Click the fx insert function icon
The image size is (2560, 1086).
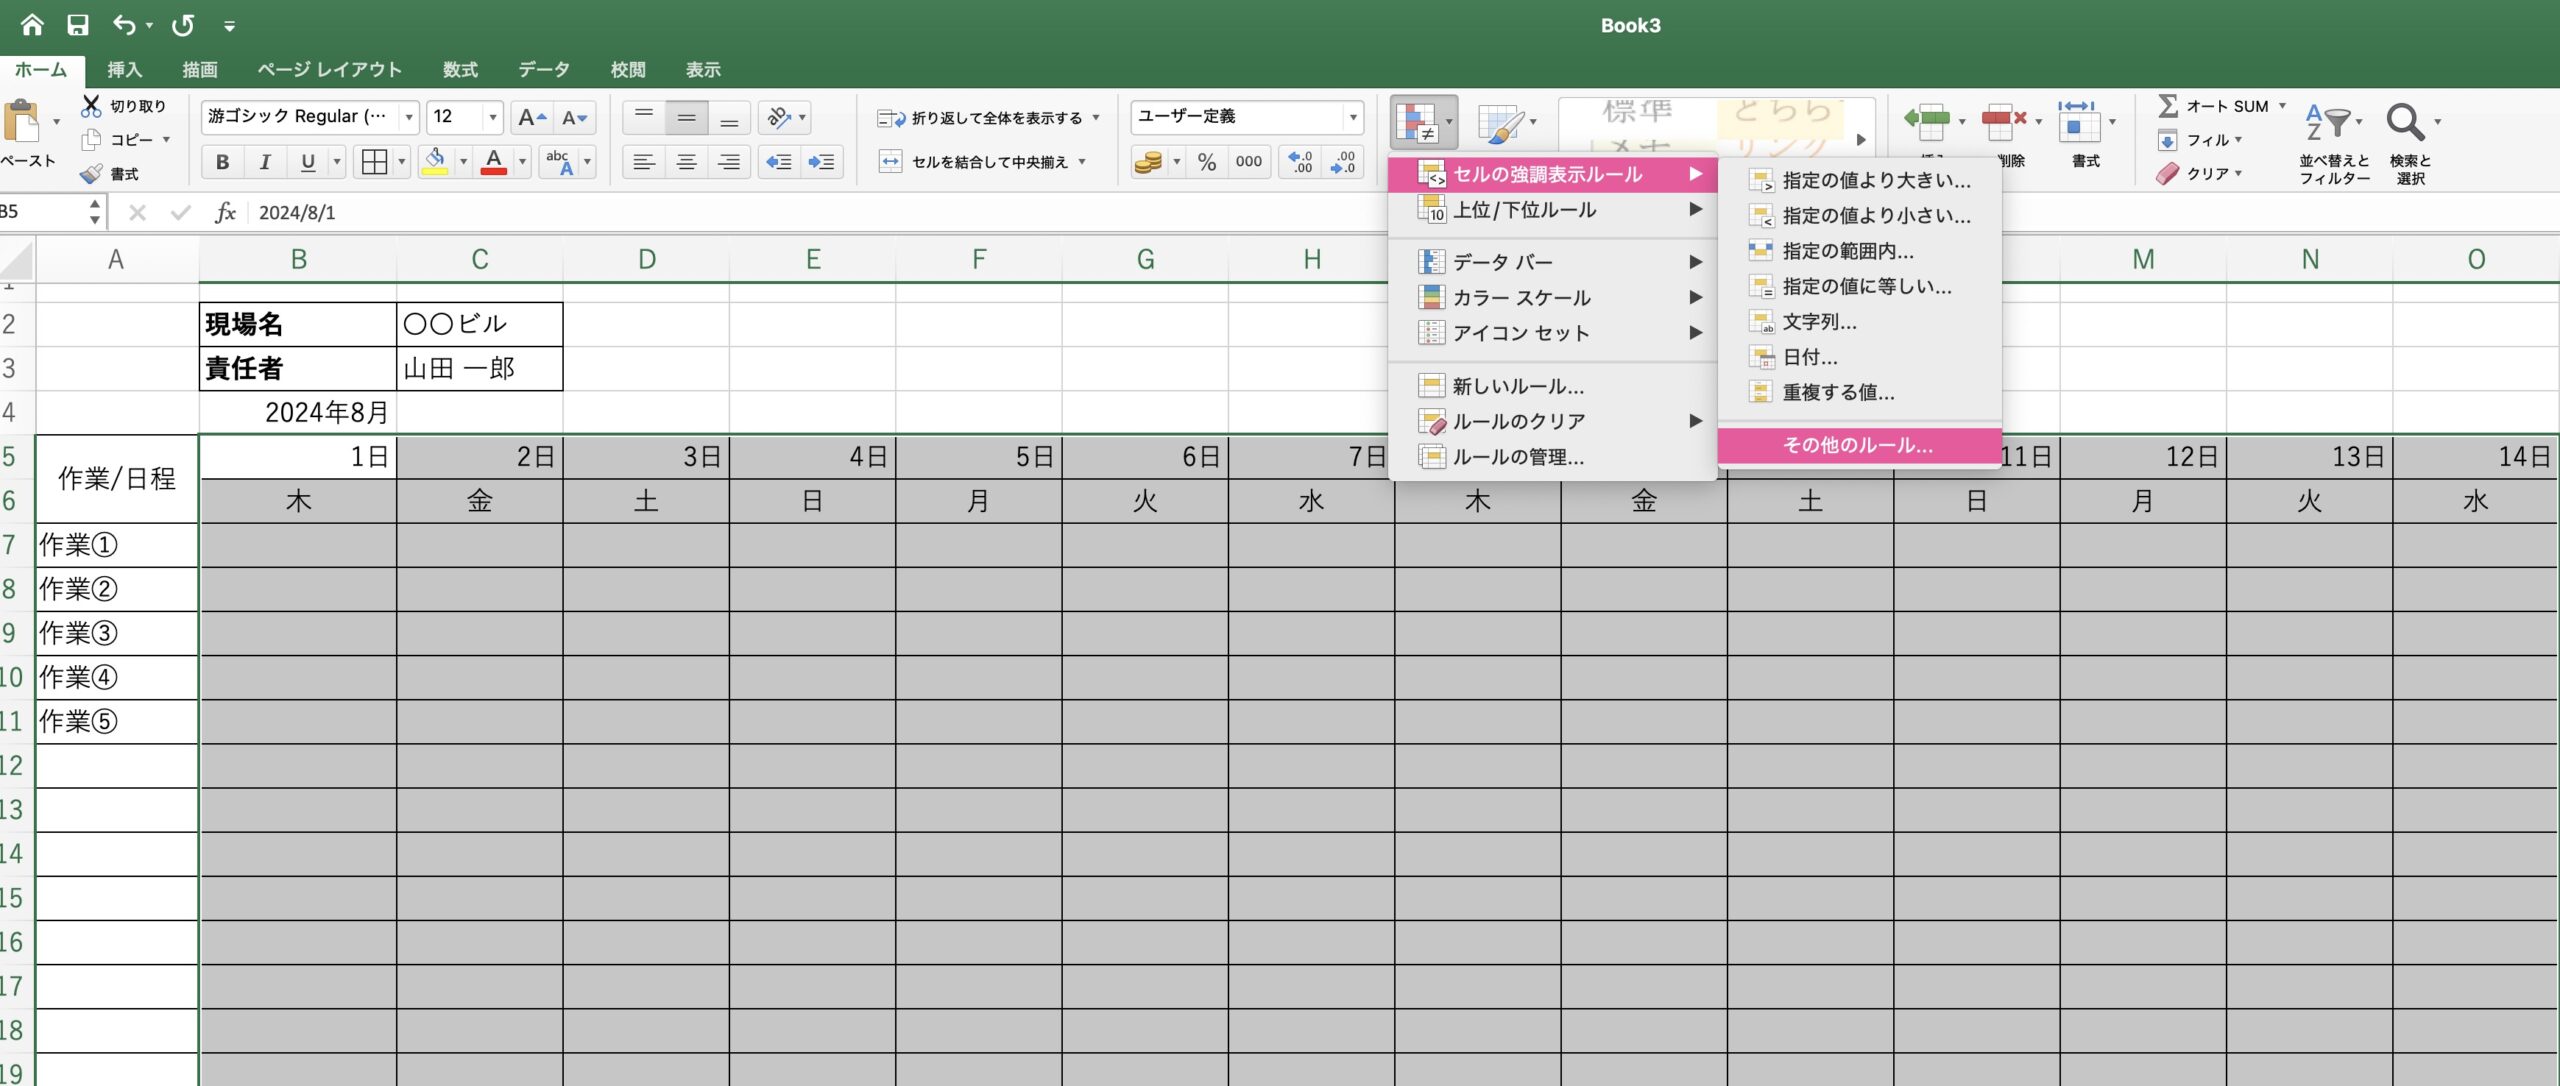tap(226, 212)
